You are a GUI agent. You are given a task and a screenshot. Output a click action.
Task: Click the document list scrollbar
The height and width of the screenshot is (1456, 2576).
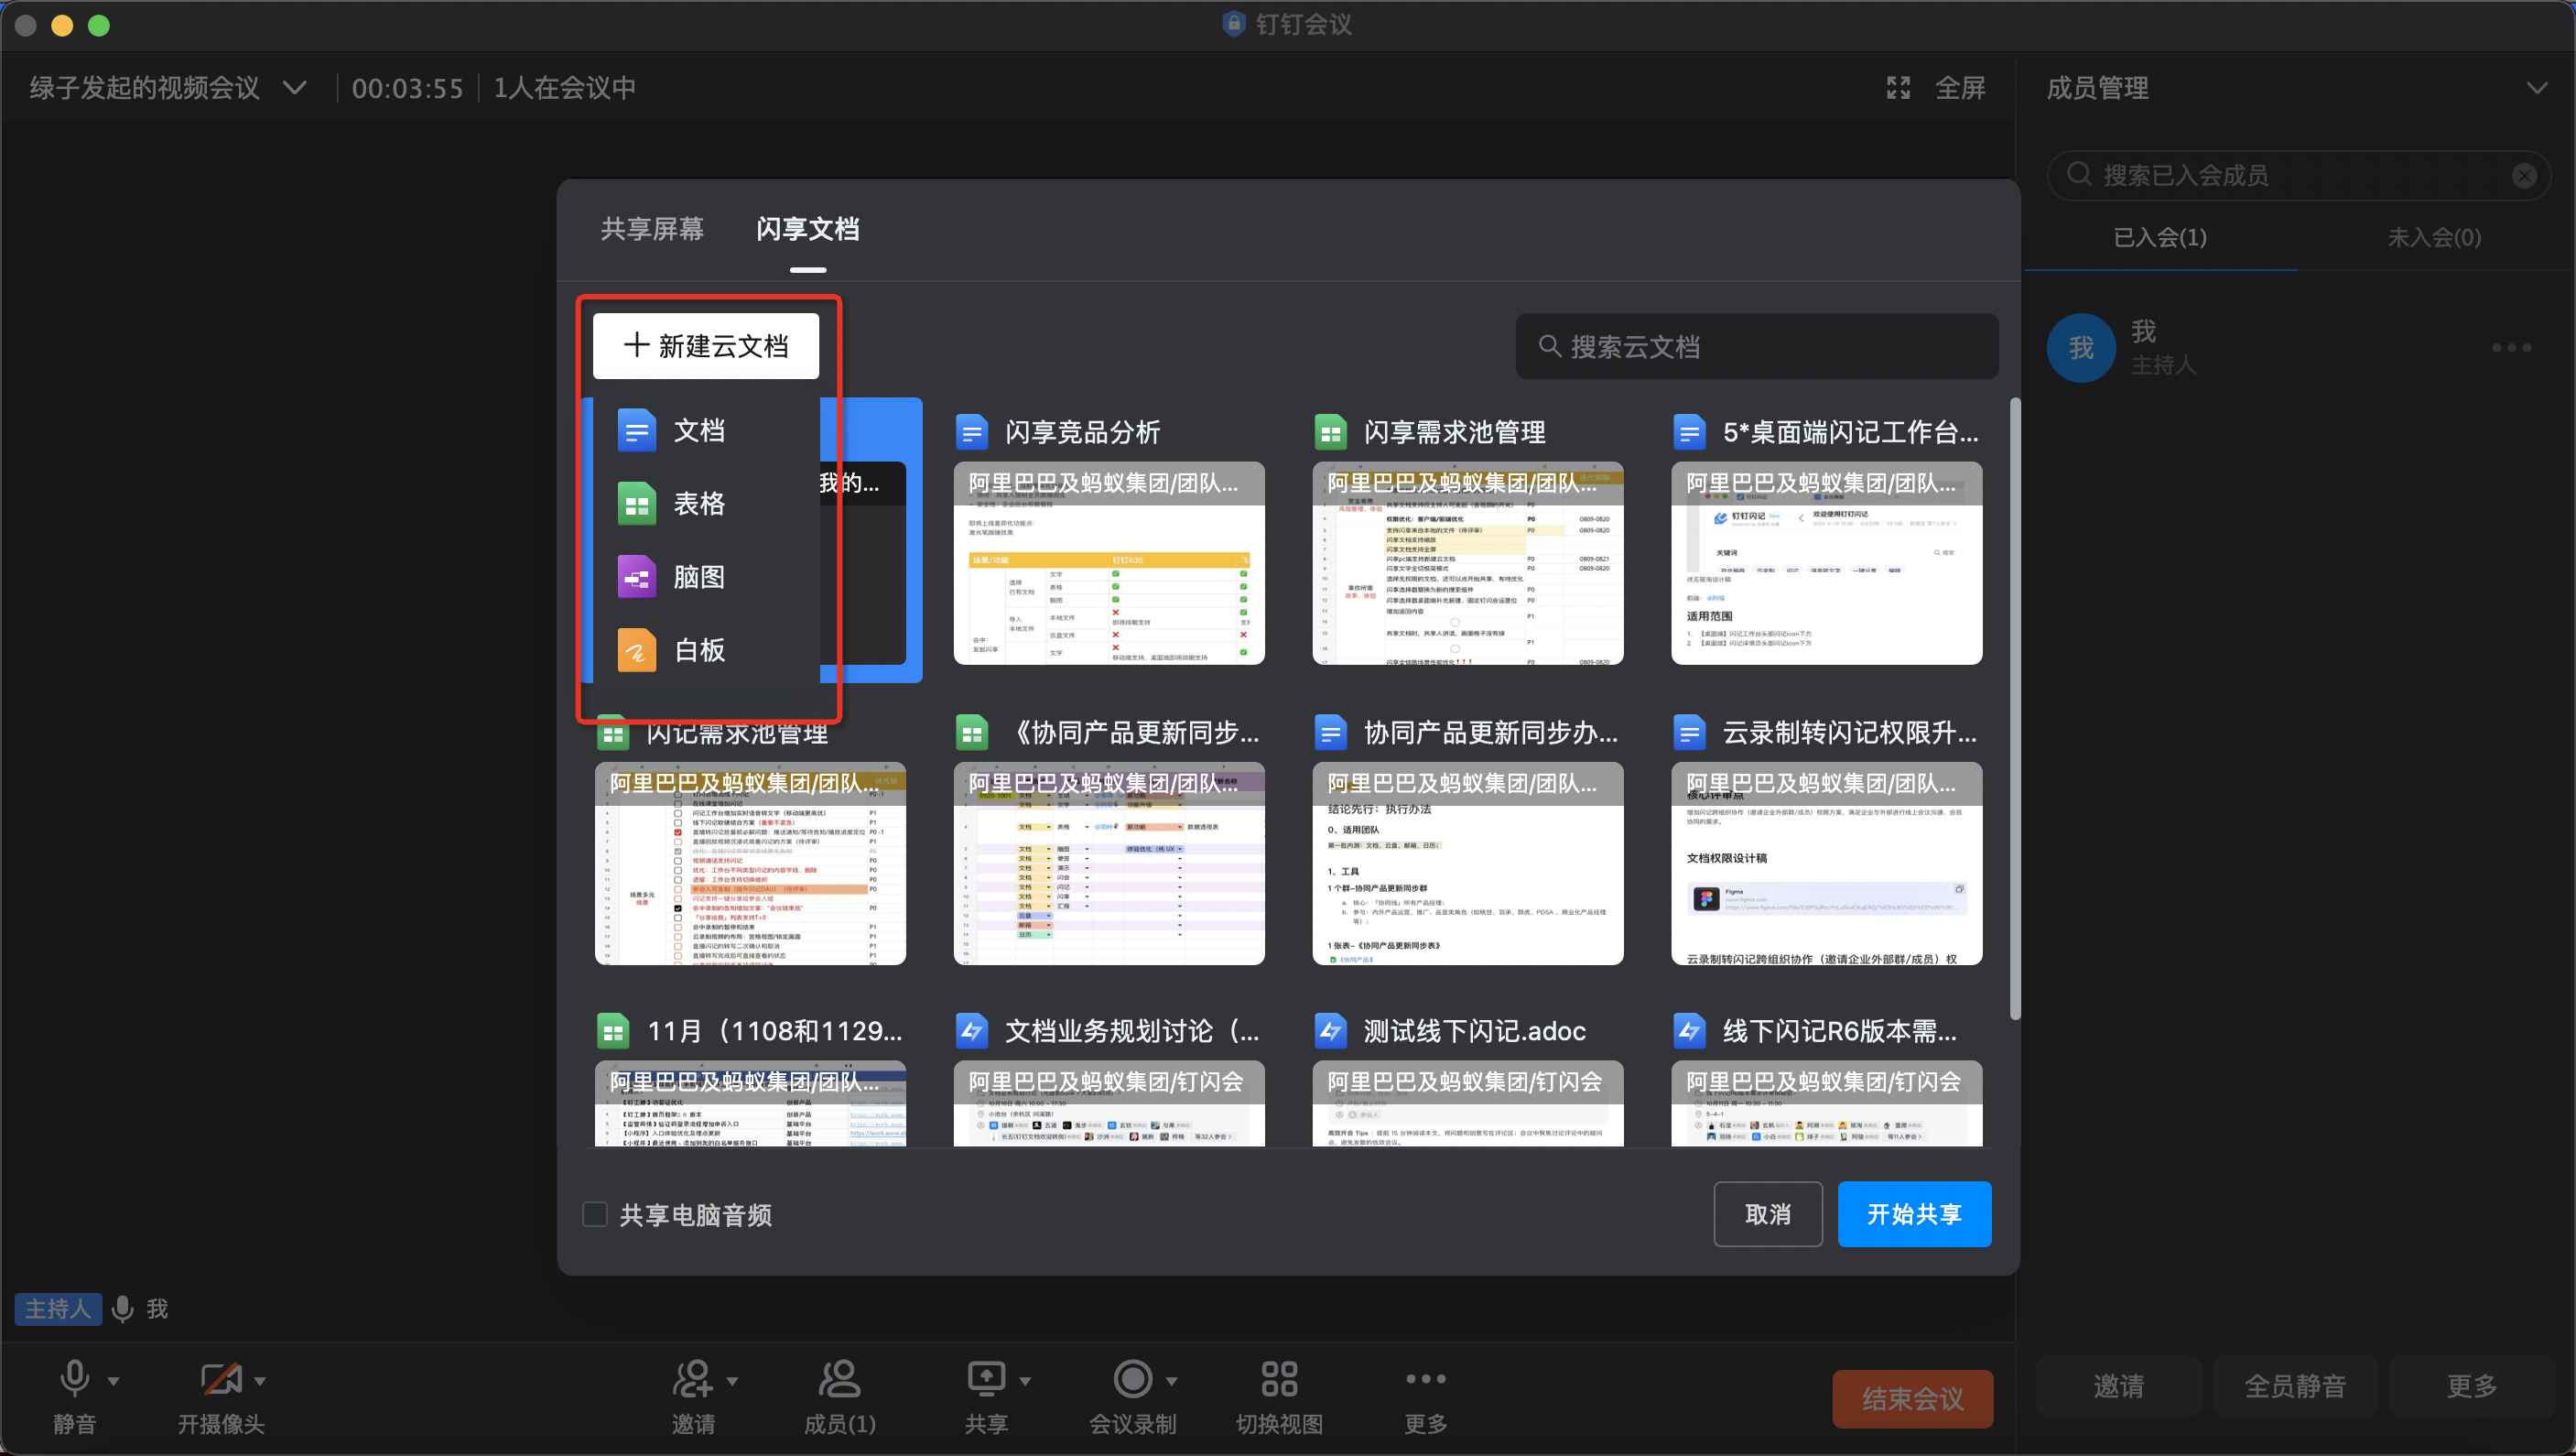point(2015,709)
